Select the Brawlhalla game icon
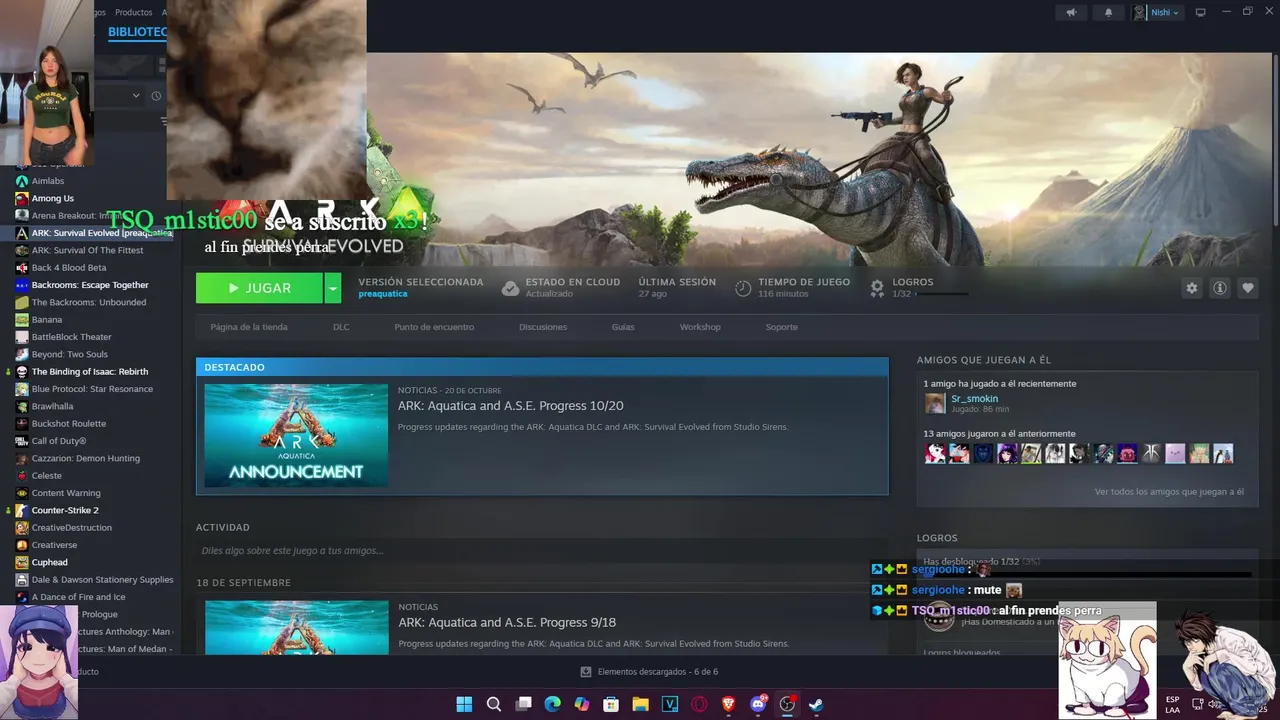 tap(22, 407)
